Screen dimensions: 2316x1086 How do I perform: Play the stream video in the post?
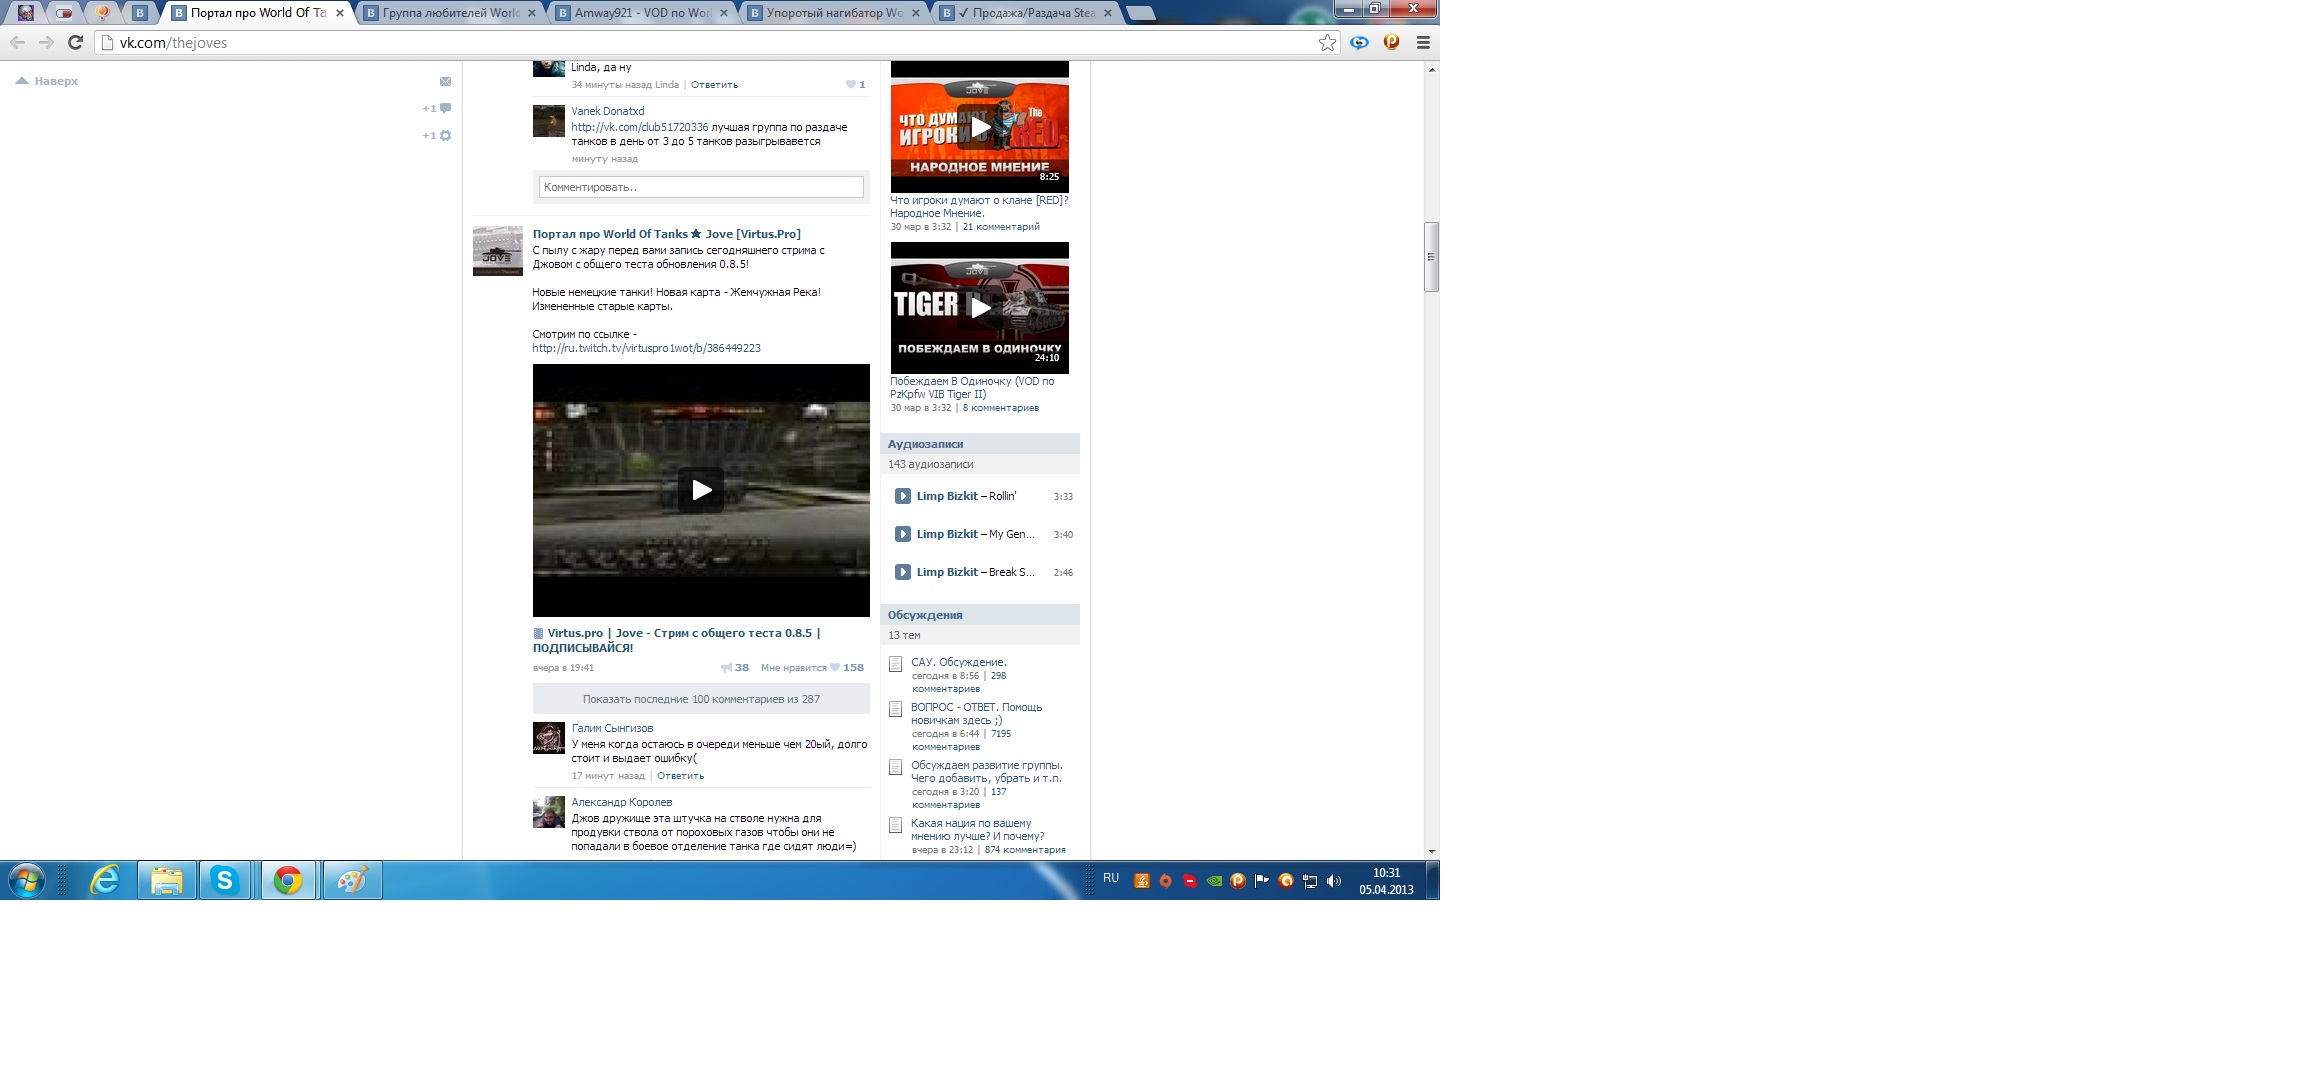pyautogui.click(x=701, y=490)
